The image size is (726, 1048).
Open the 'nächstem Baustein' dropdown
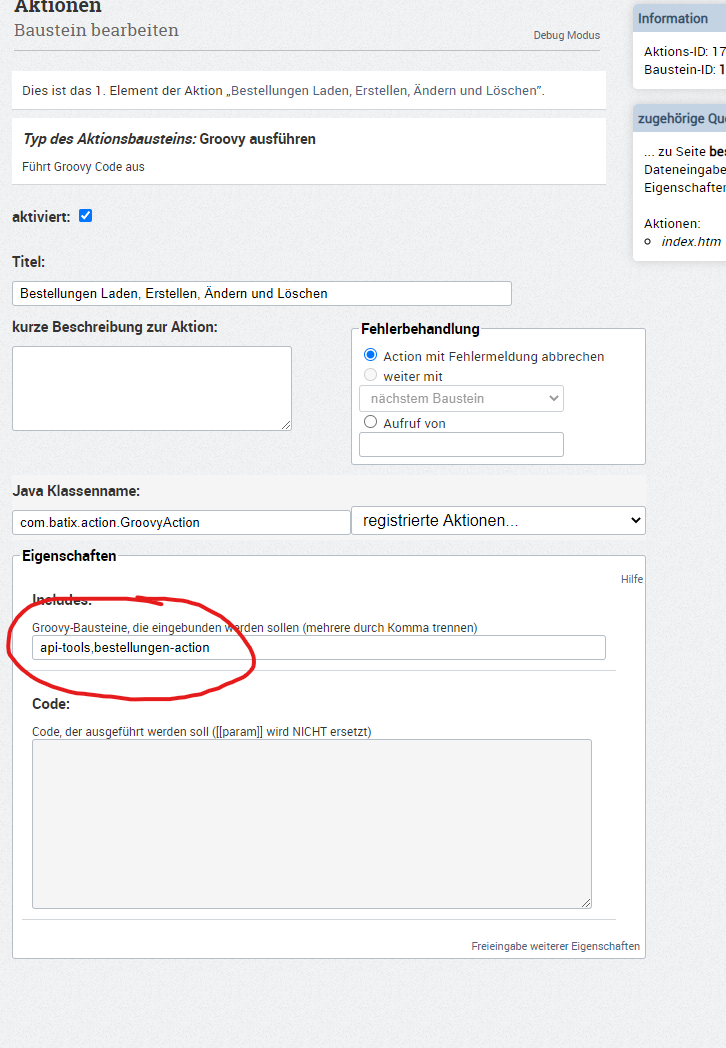click(461, 398)
